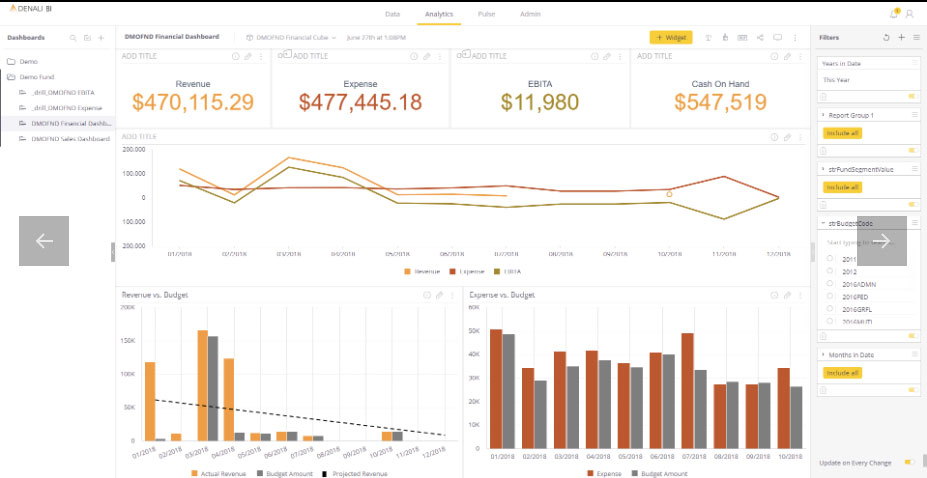927x478 pixels.
Task: Switch to the Pulse tab
Action: [486, 14]
